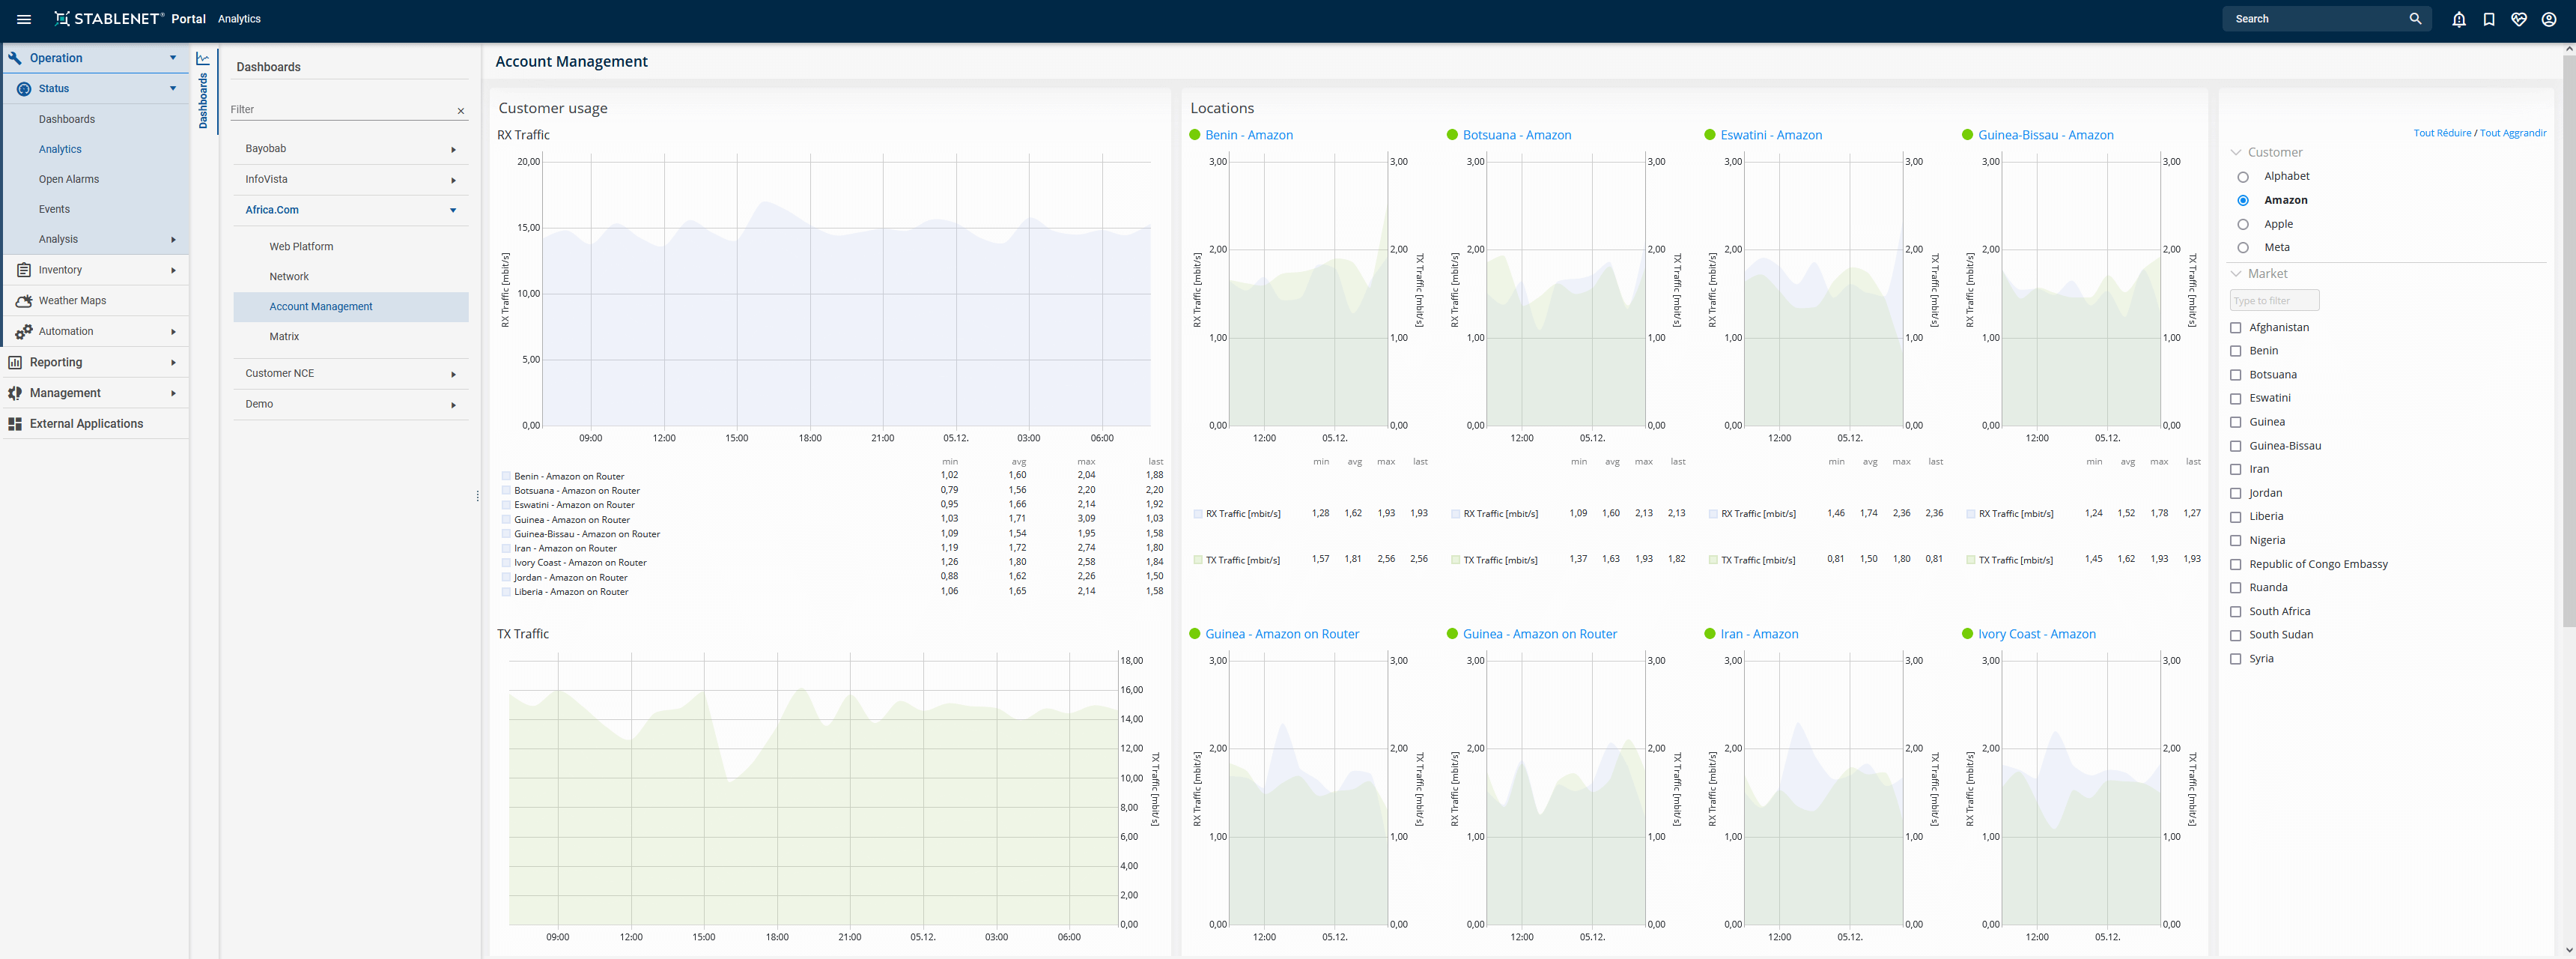
Task: Open Botsuana - Amazon location link
Action: coord(1517,135)
